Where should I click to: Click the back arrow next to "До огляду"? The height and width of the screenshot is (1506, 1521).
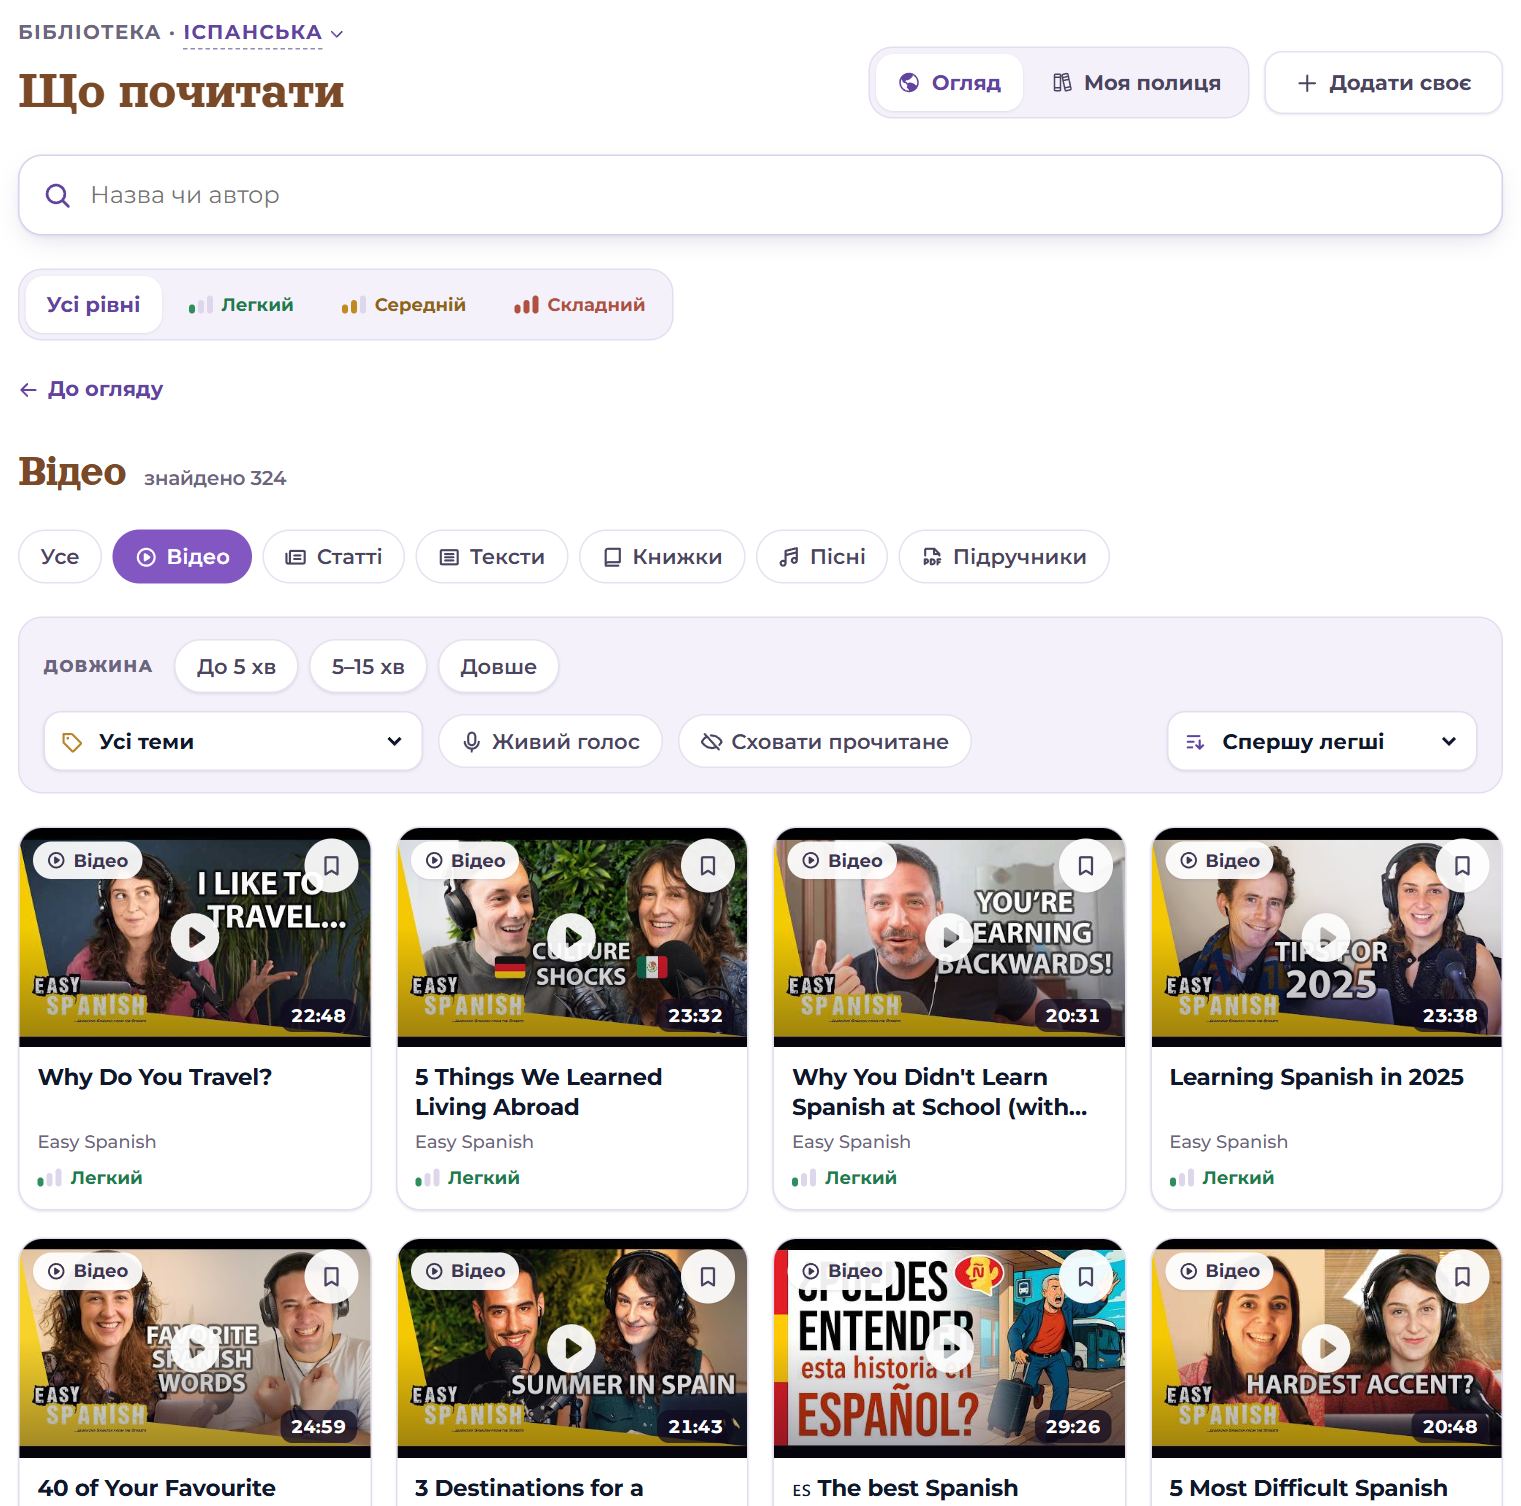pos(28,390)
